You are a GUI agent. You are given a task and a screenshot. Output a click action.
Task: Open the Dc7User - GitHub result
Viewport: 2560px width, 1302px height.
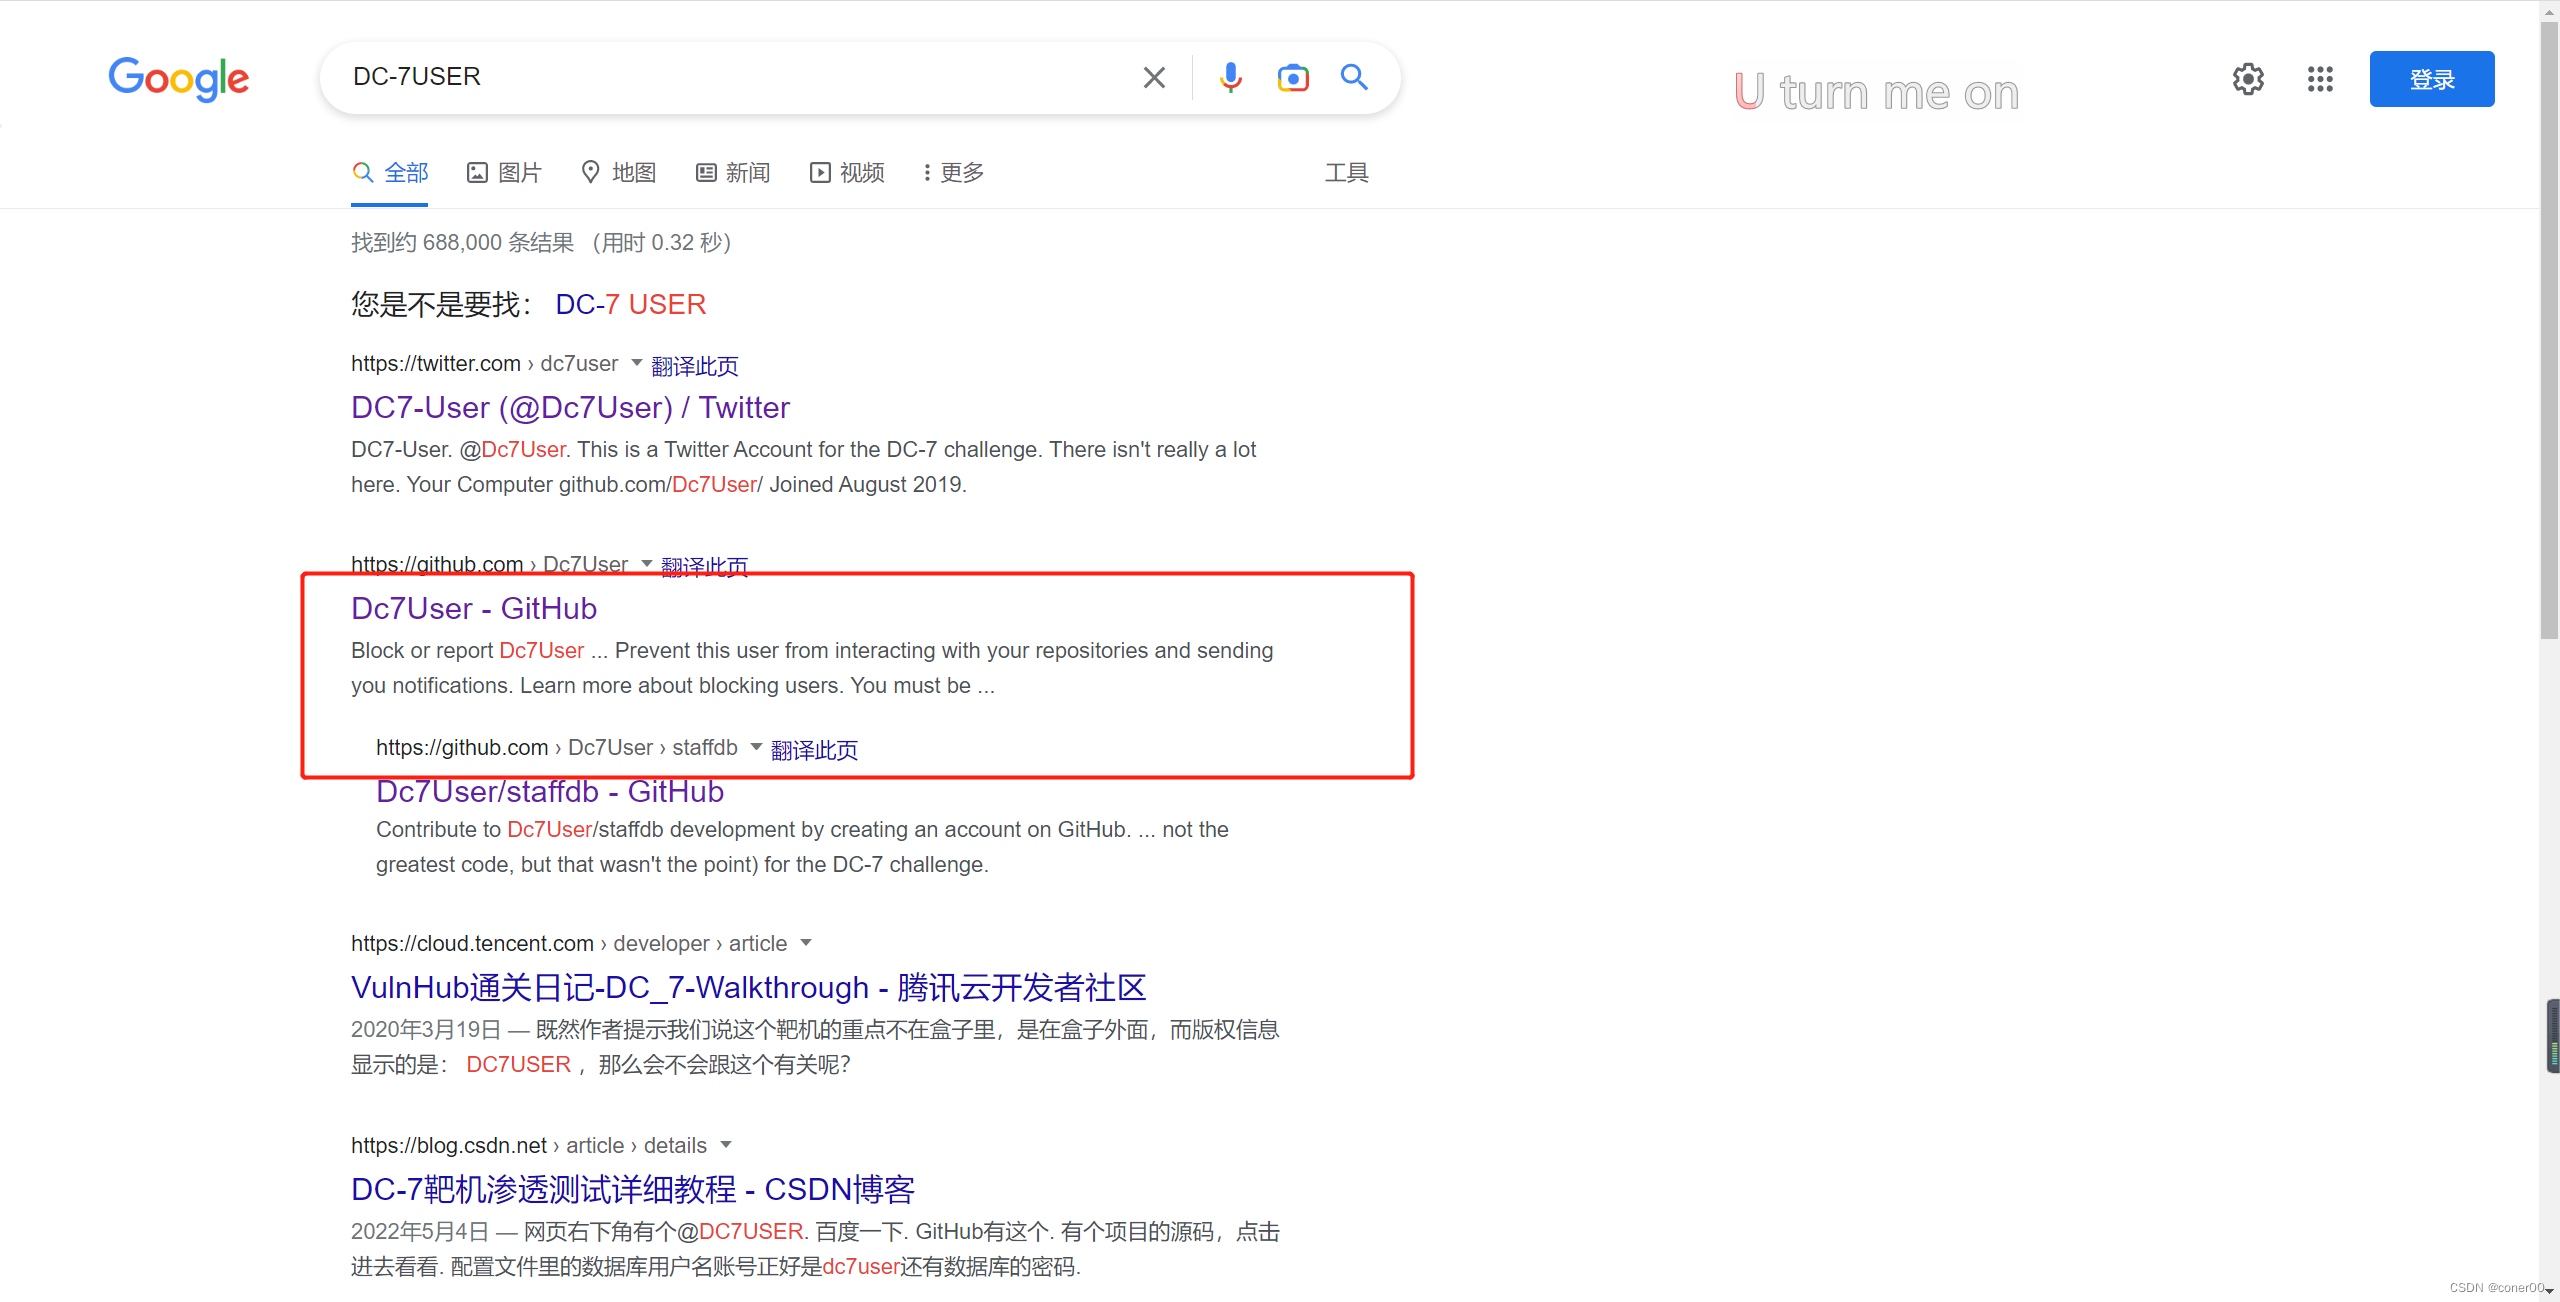pyautogui.click(x=474, y=608)
